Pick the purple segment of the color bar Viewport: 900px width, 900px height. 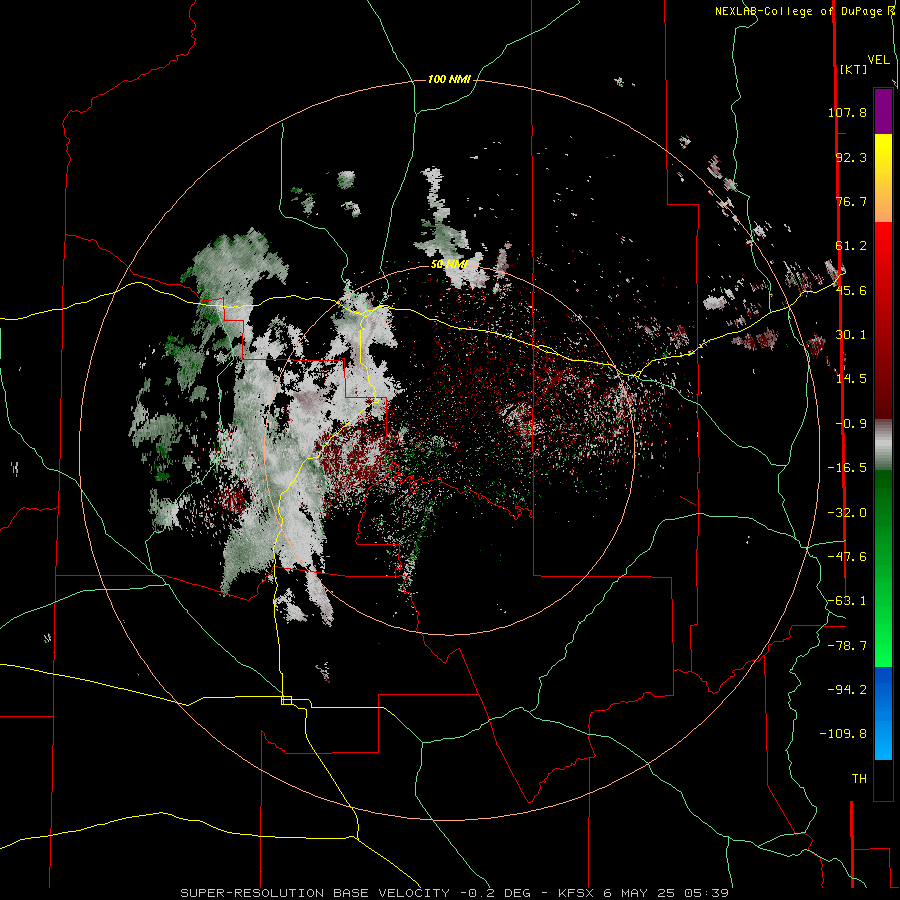coord(883,112)
